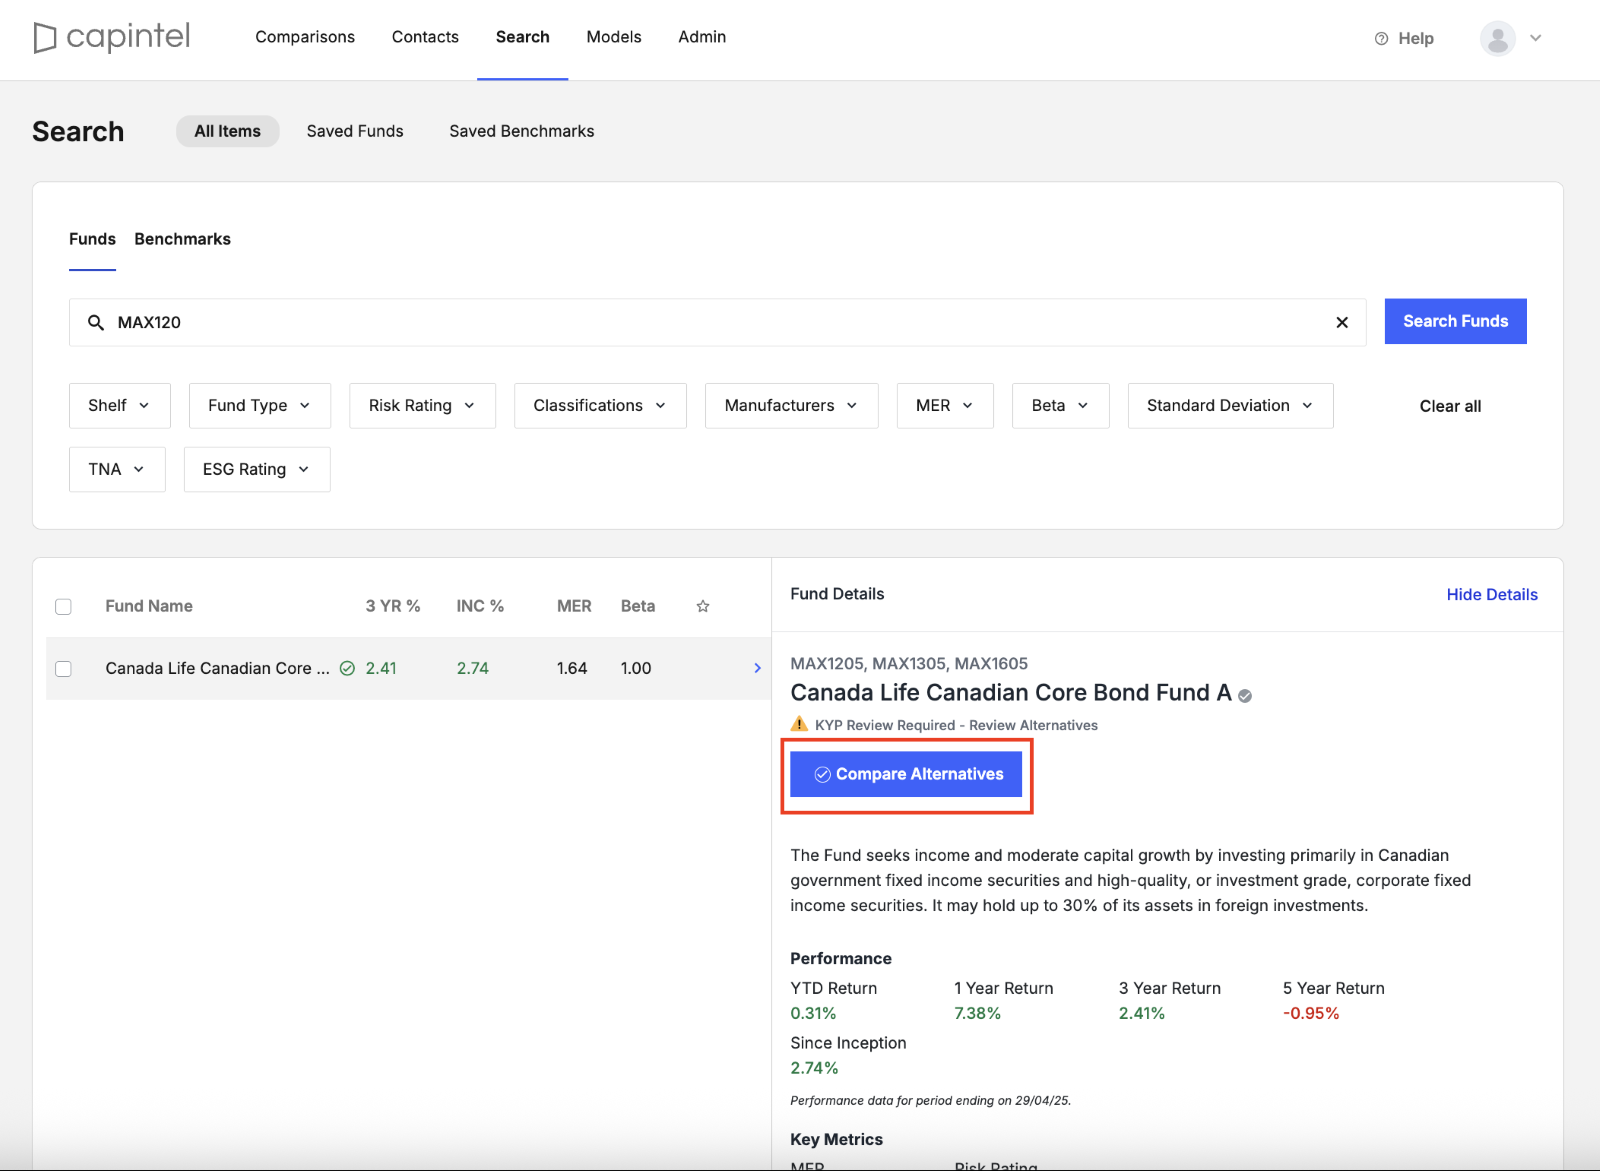Open the Contacts navigation item

point(425,37)
